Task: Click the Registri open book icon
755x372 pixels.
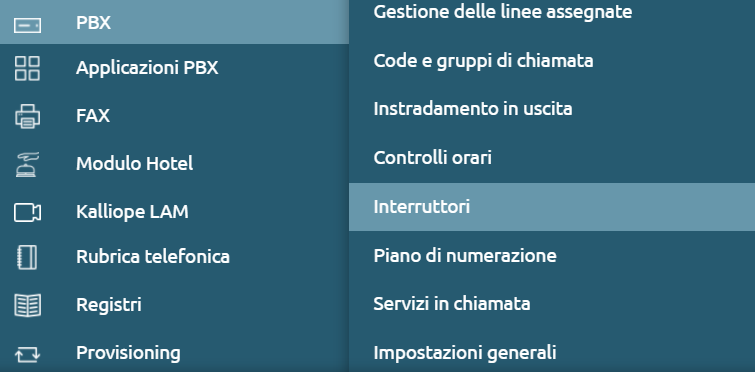Action: (27, 305)
